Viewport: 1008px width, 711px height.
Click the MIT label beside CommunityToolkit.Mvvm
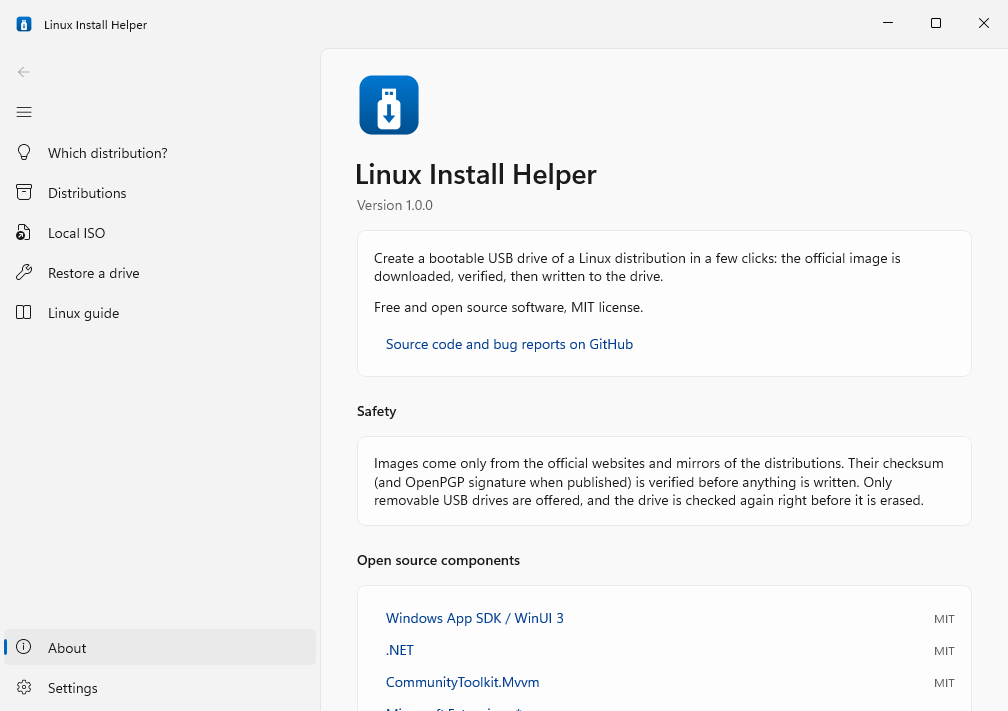pyautogui.click(x=944, y=683)
